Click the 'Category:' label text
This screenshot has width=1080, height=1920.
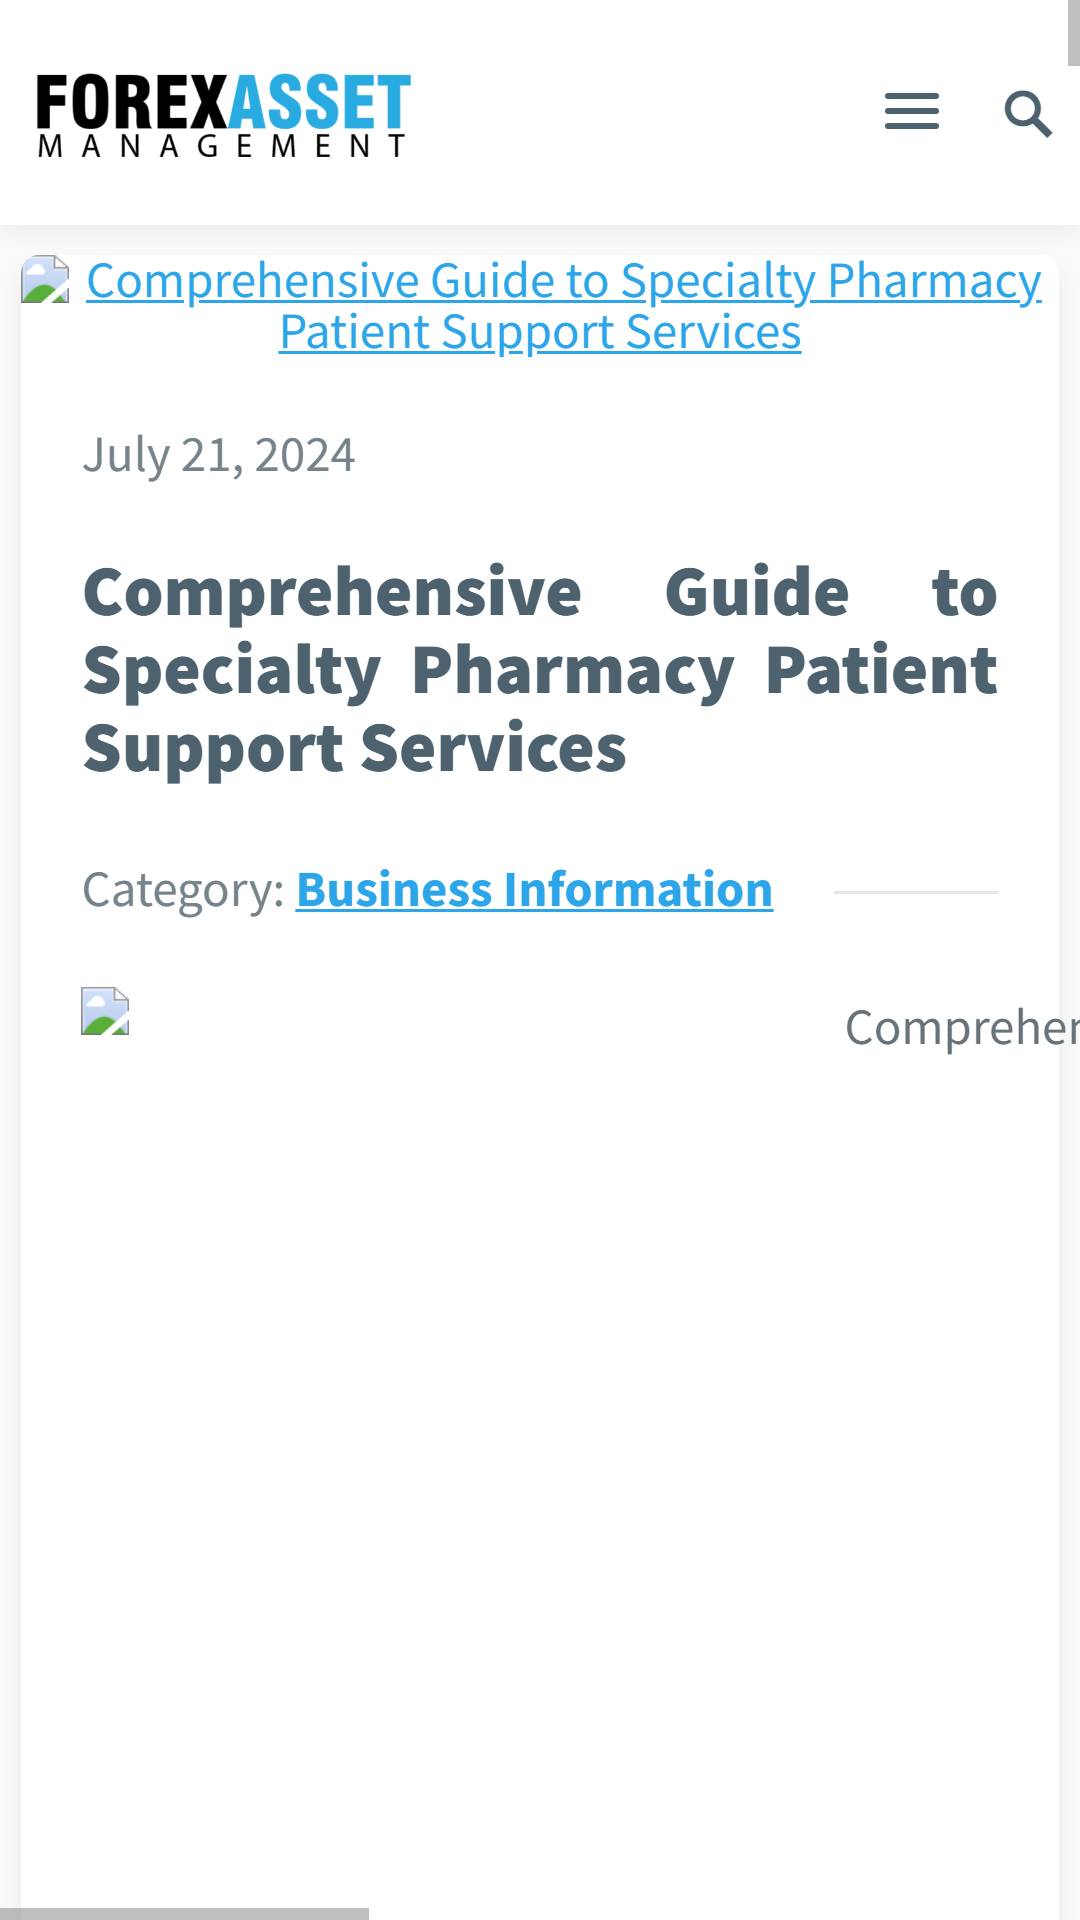(x=184, y=890)
